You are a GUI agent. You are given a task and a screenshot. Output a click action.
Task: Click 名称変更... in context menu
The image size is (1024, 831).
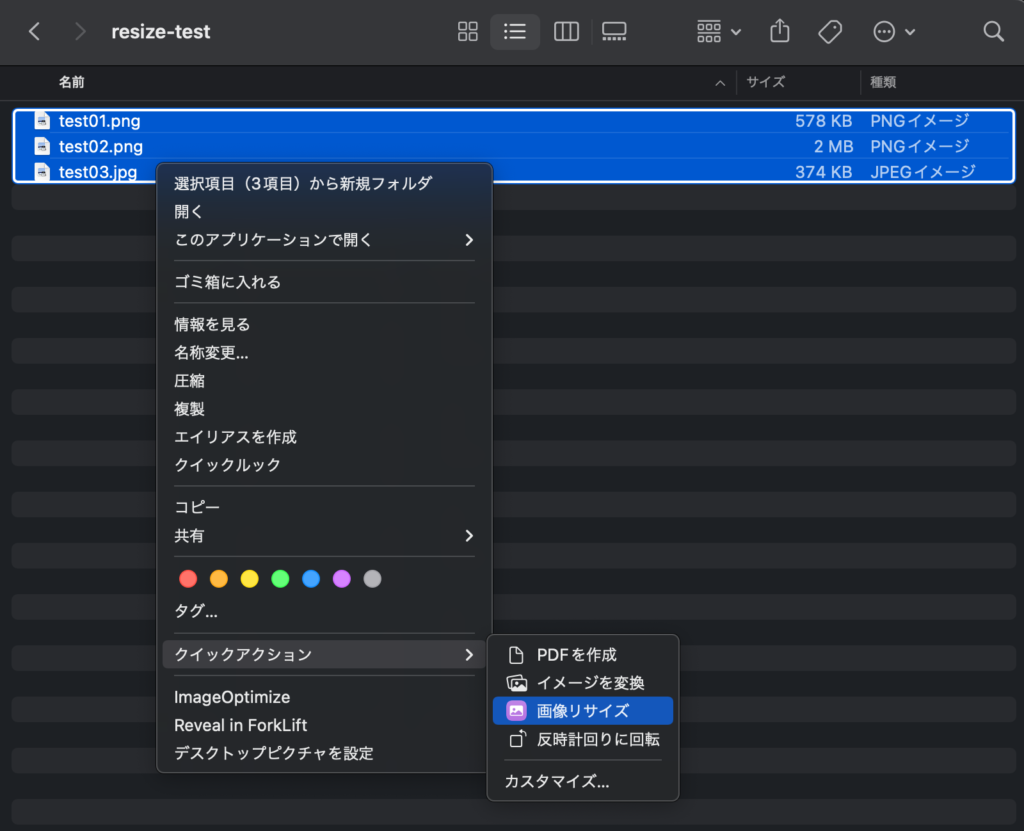(x=211, y=353)
